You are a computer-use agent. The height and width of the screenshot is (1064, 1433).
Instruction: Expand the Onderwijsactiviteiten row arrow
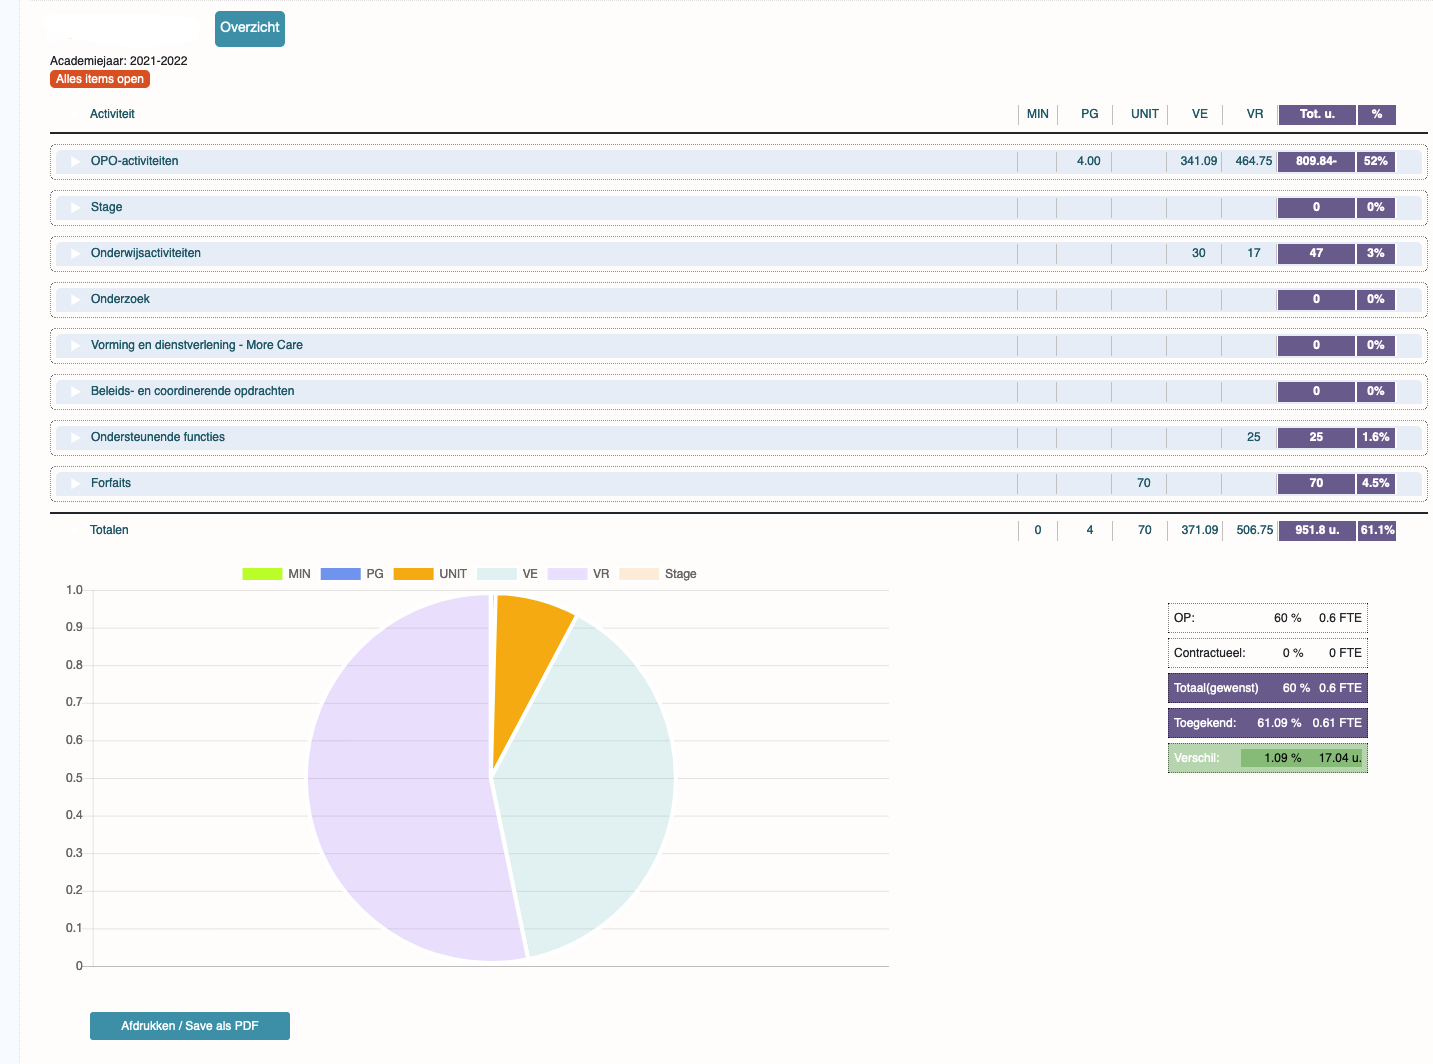tap(75, 253)
